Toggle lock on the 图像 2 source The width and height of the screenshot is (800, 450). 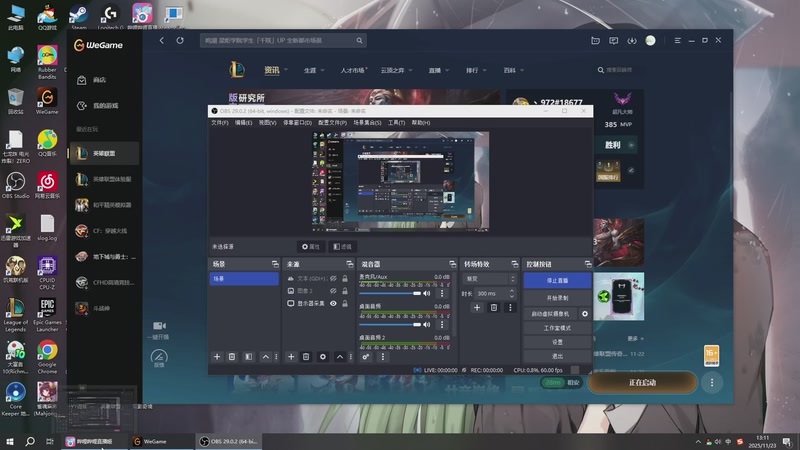[345, 291]
